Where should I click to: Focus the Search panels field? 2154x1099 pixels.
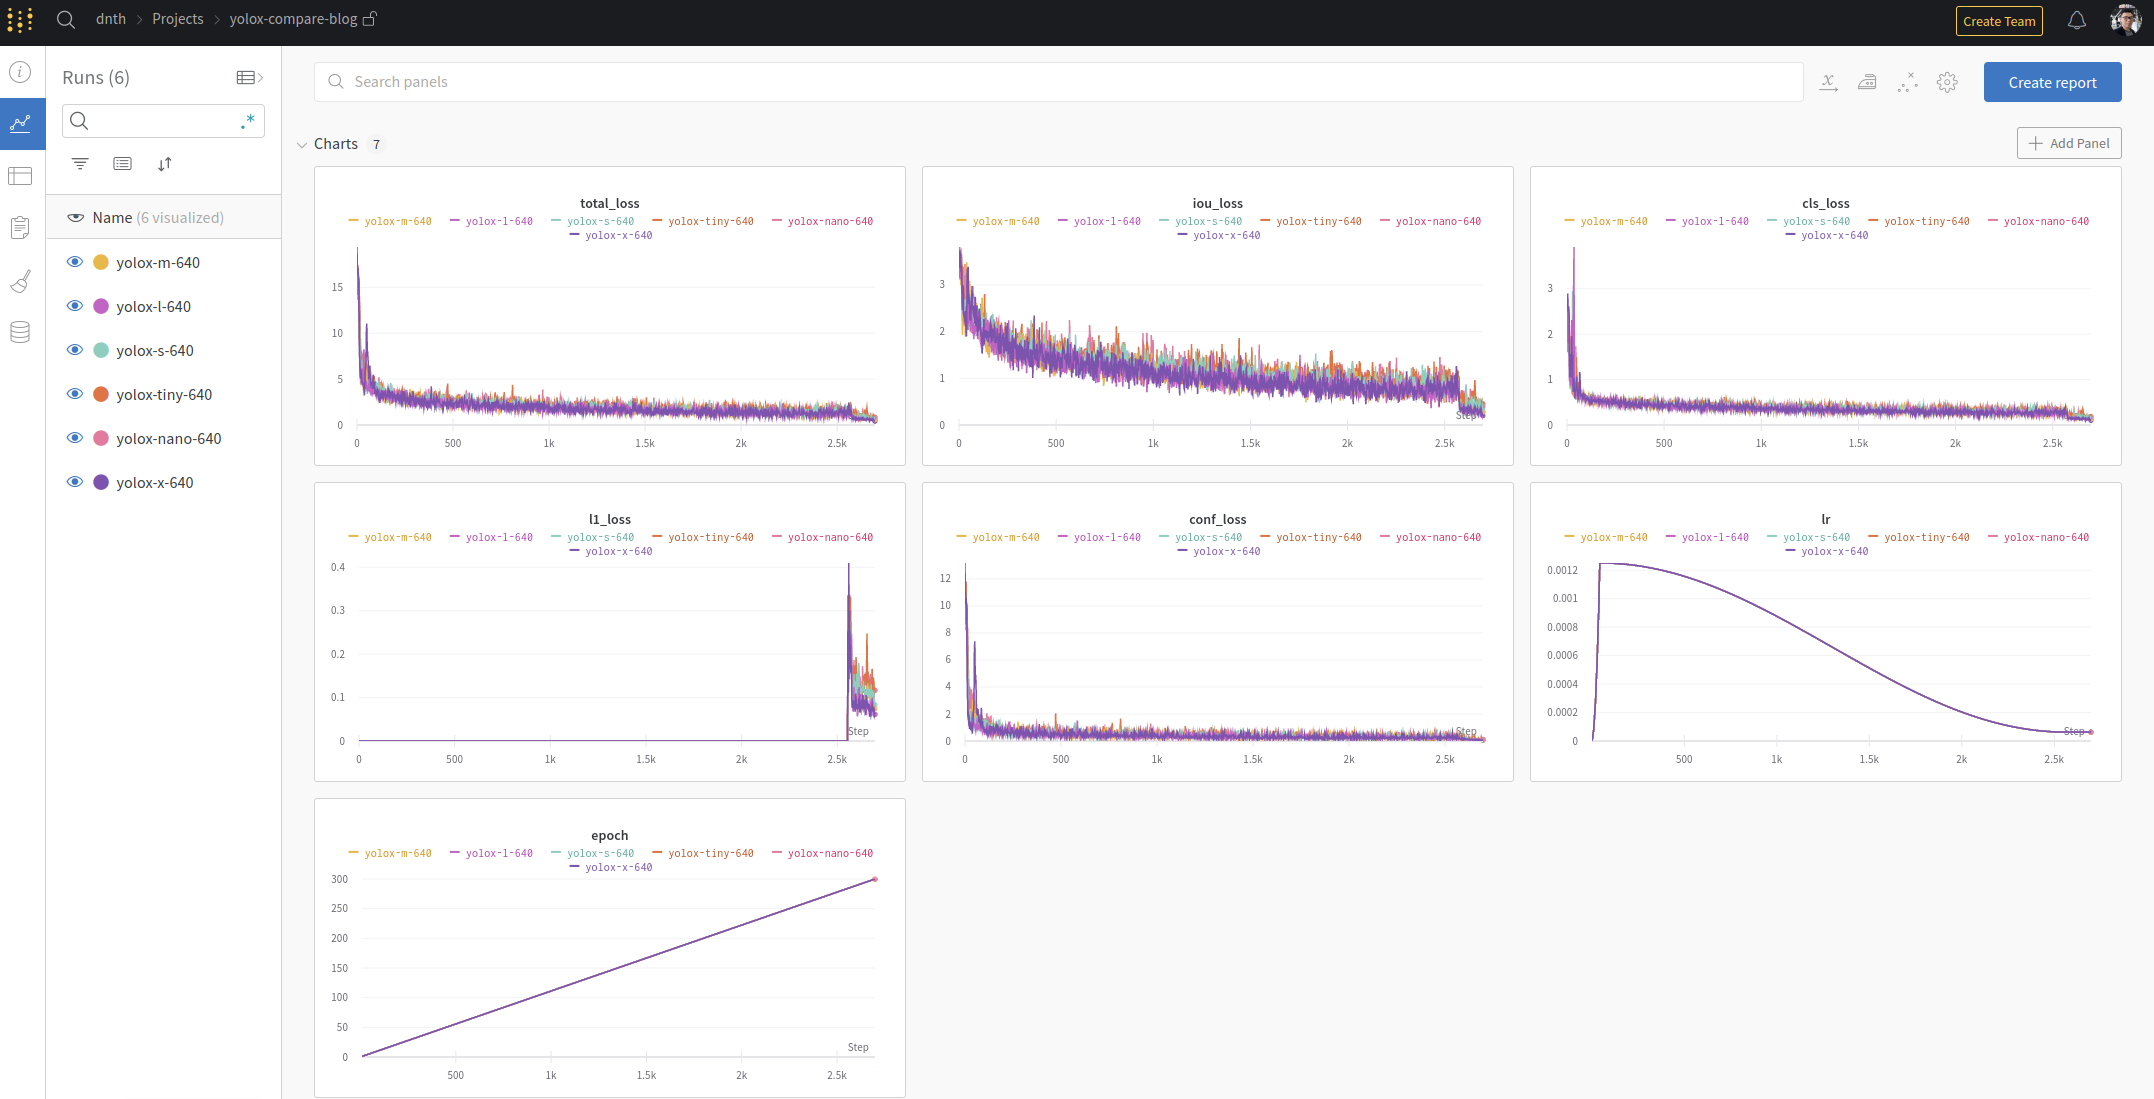[1058, 82]
